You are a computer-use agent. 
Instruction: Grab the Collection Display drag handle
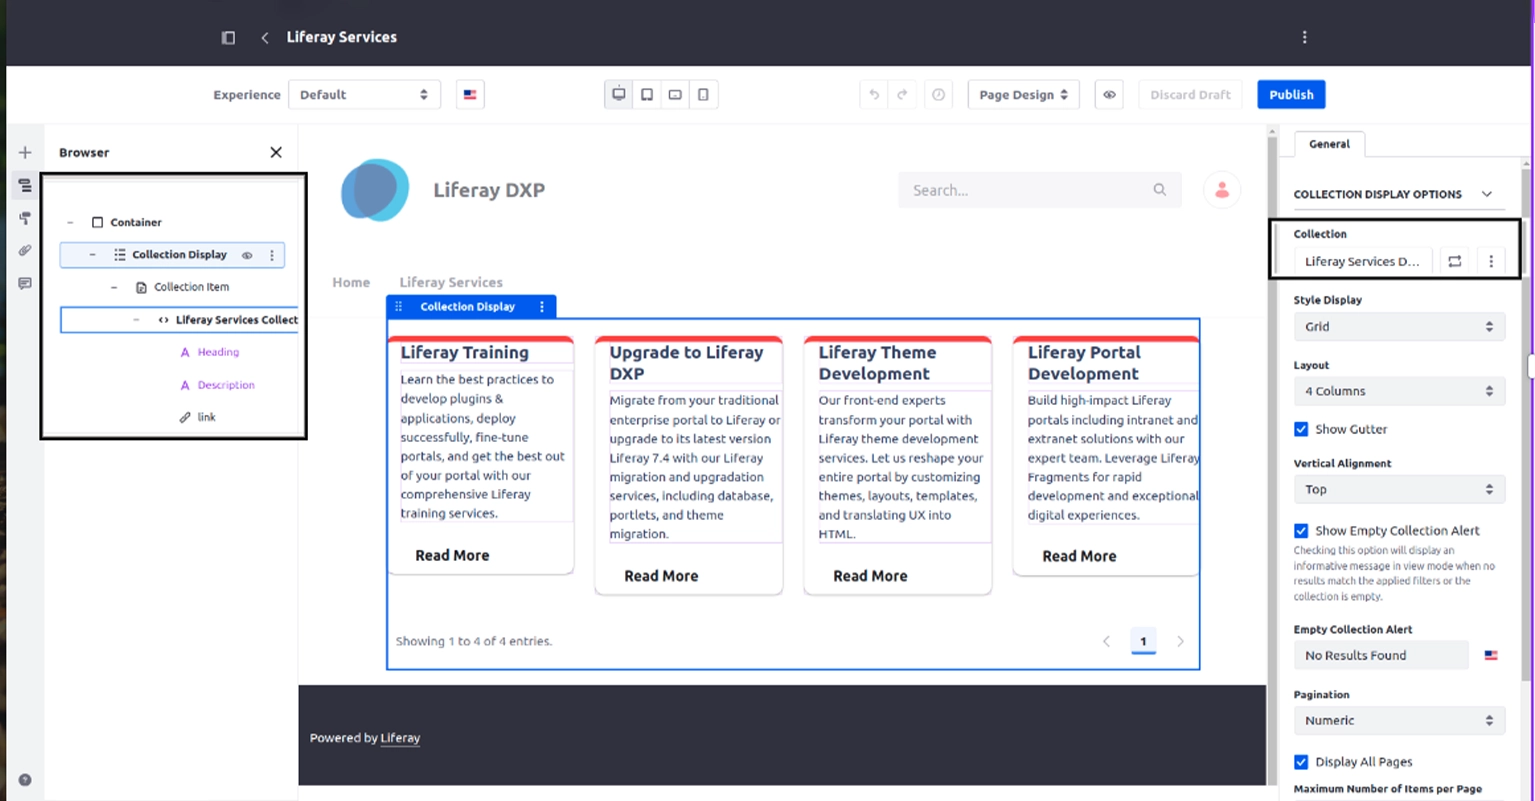tap(399, 307)
